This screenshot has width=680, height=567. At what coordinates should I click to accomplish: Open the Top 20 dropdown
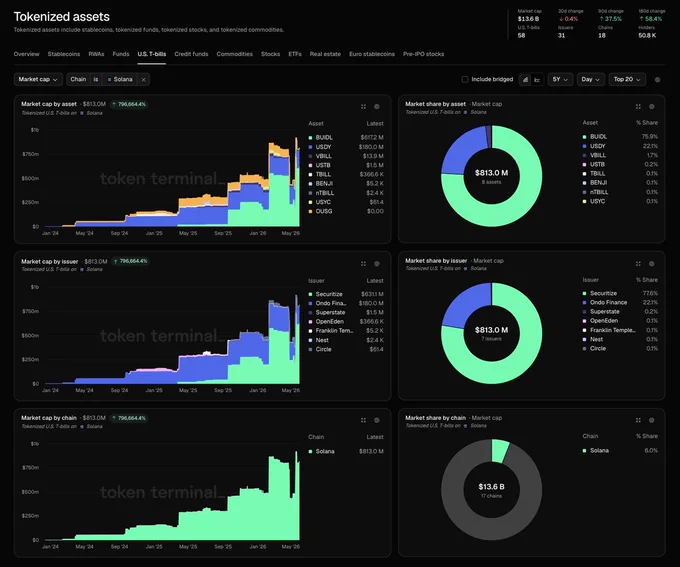627,79
